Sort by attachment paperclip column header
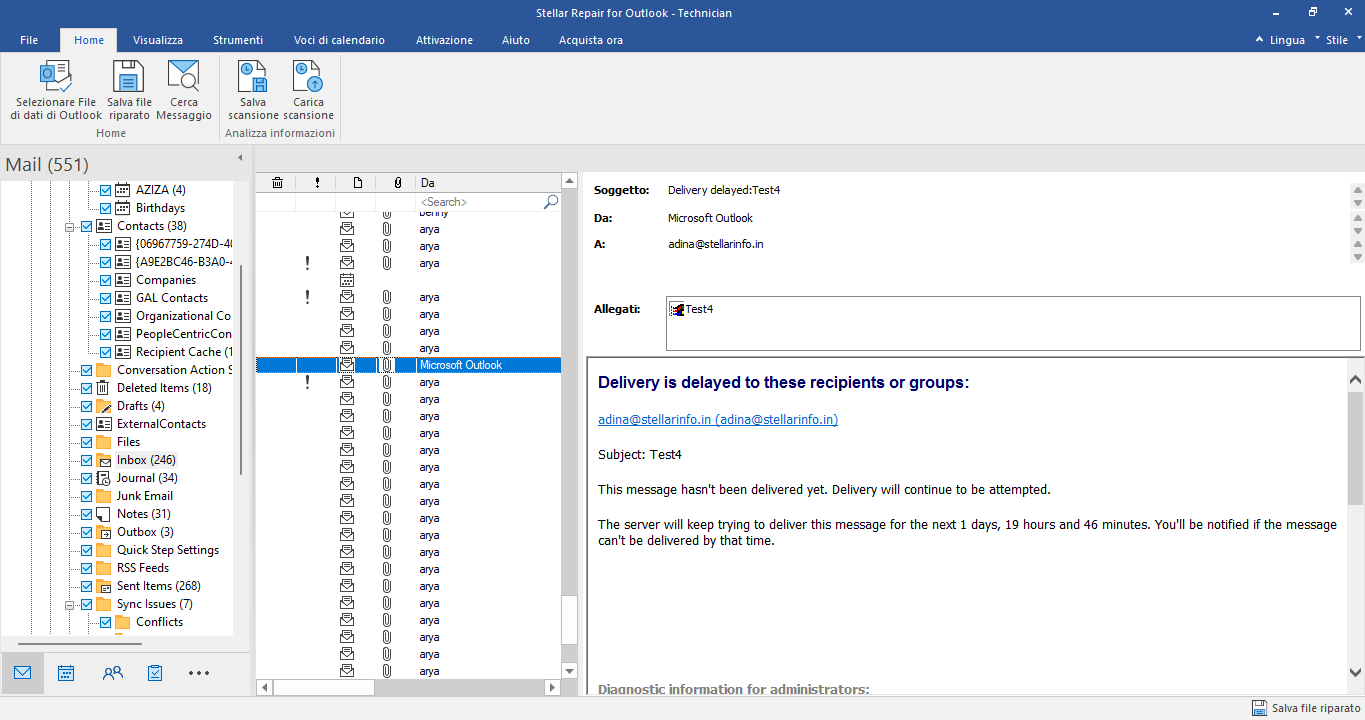Viewport: 1365px width, 720px height. (x=397, y=182)
